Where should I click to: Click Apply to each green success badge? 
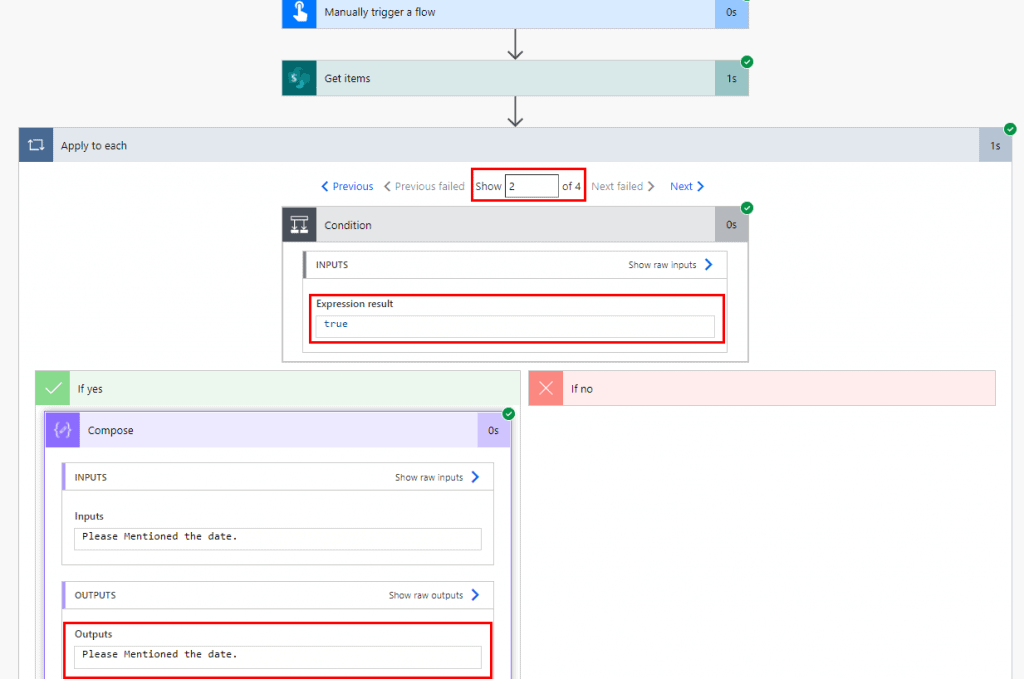pyautogui.click(x=1010, y=129)
